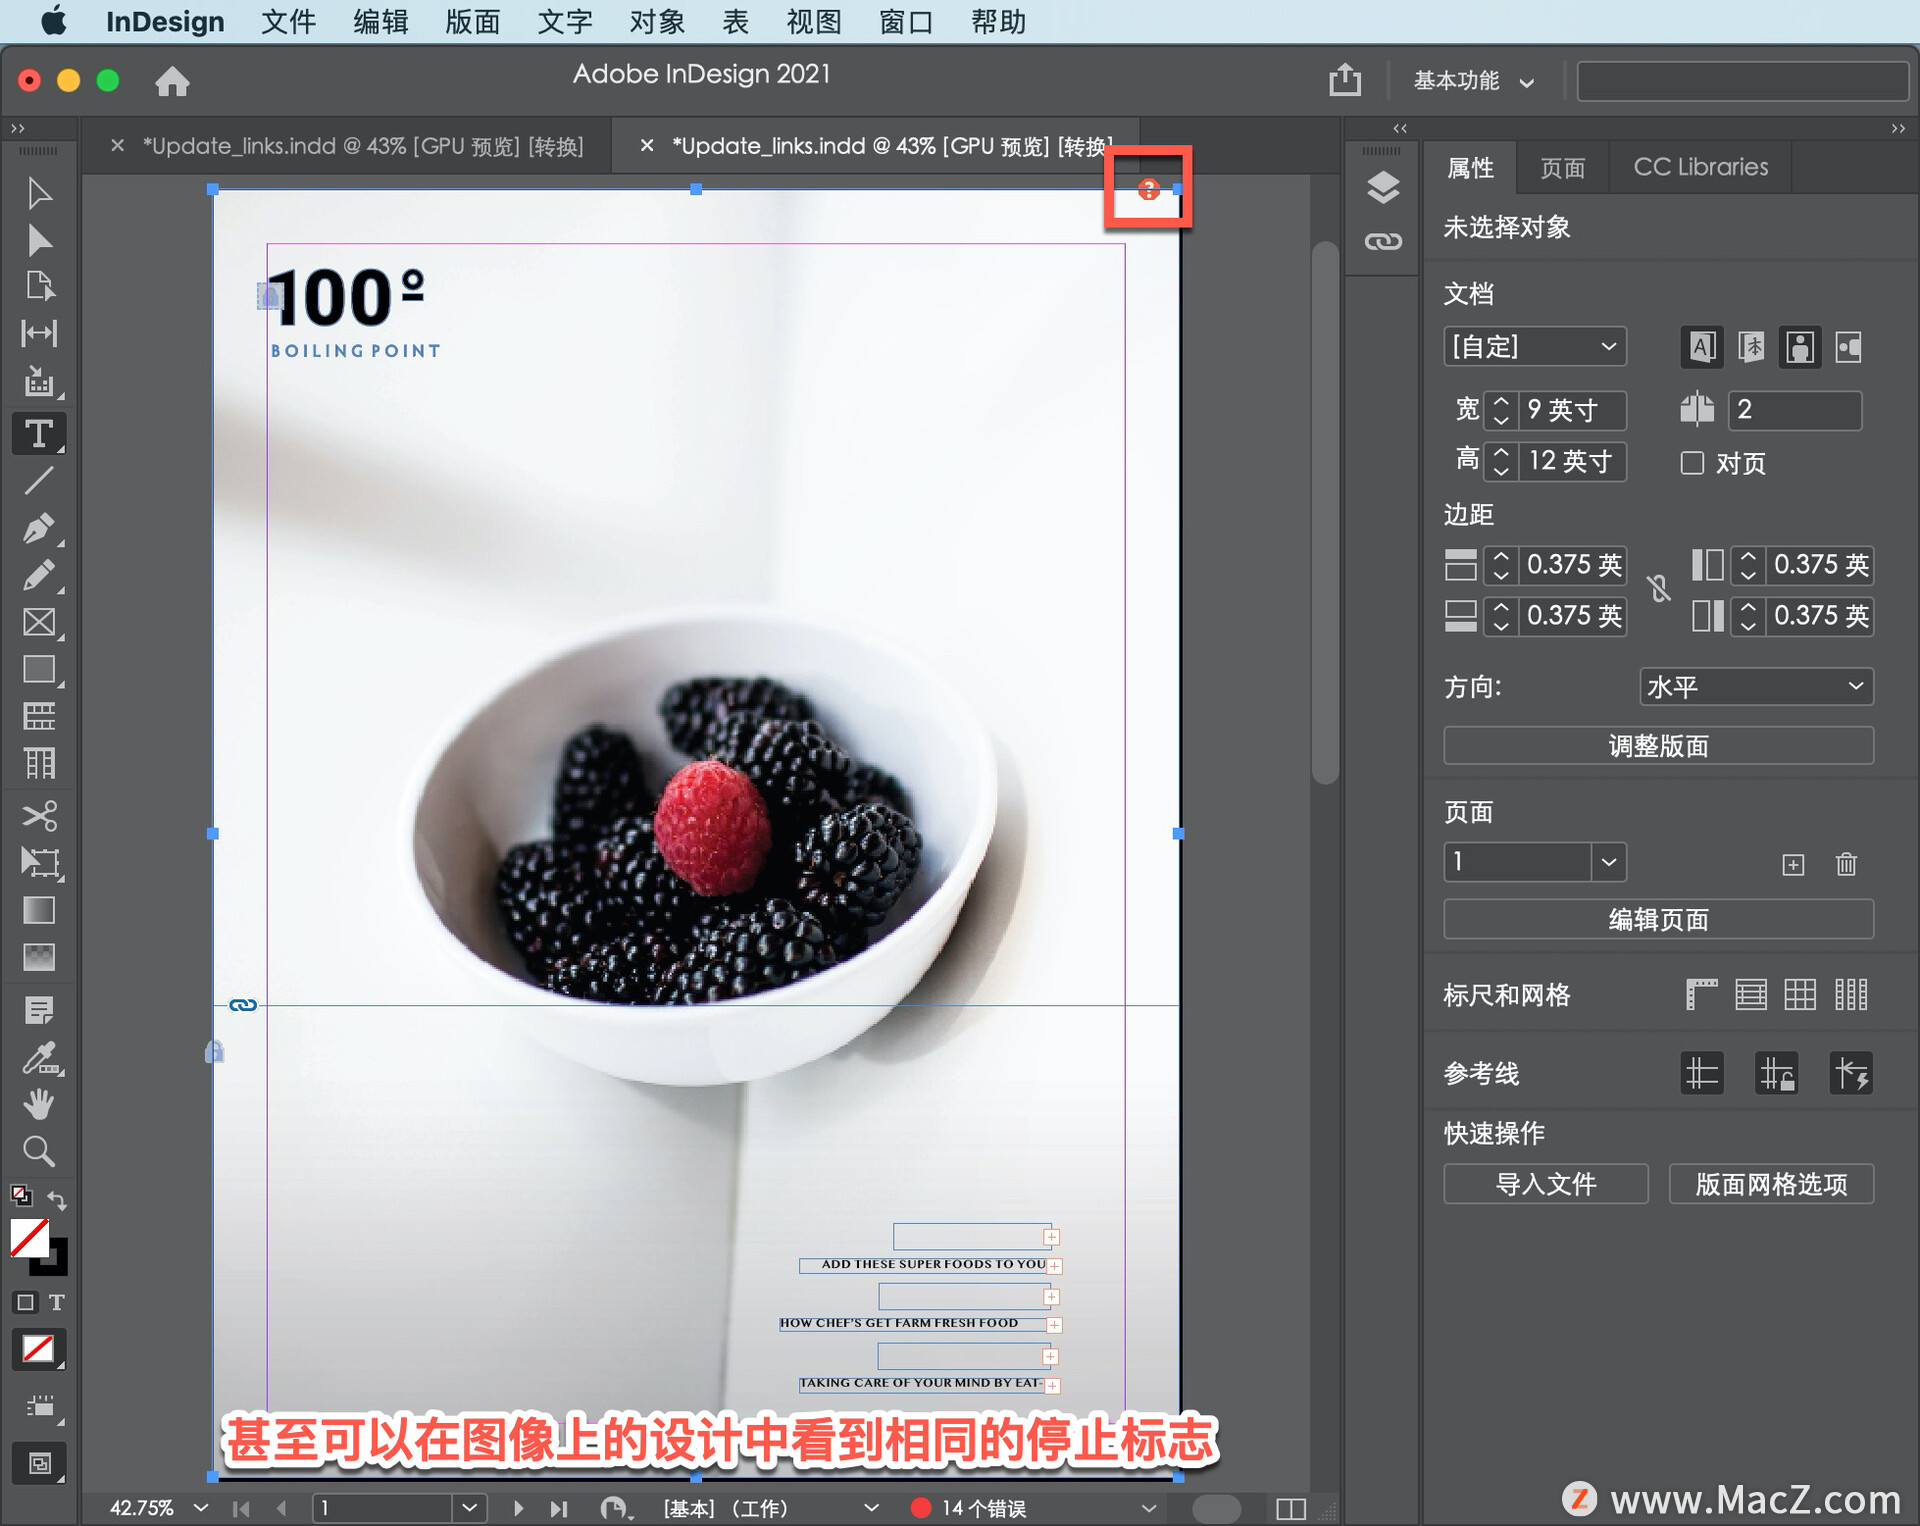Click the 调整版面 button
The height and width of the screenshot is (1526, 1920).
(x=1657, y=746)
